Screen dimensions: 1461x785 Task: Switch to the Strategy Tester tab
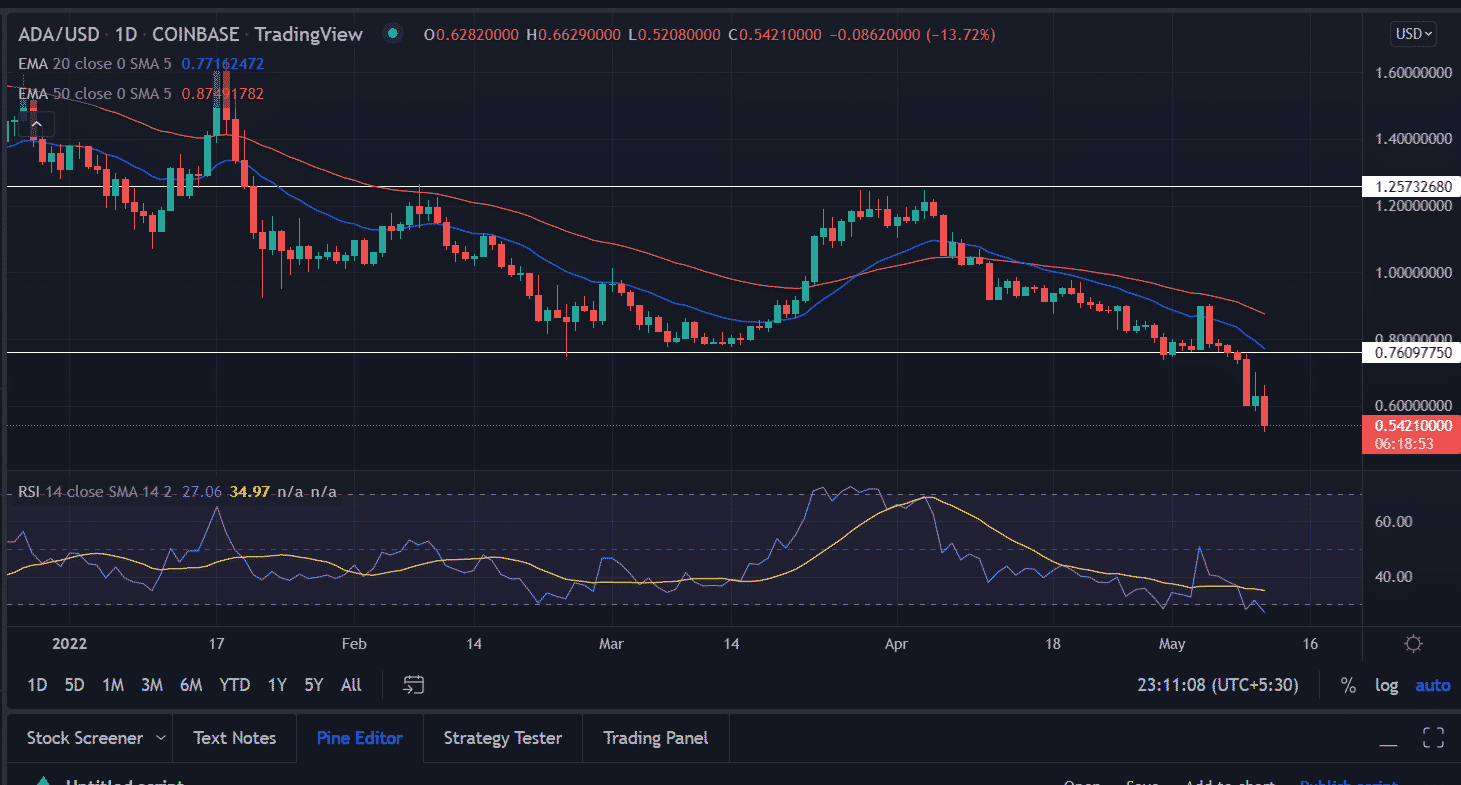[502, 738]
